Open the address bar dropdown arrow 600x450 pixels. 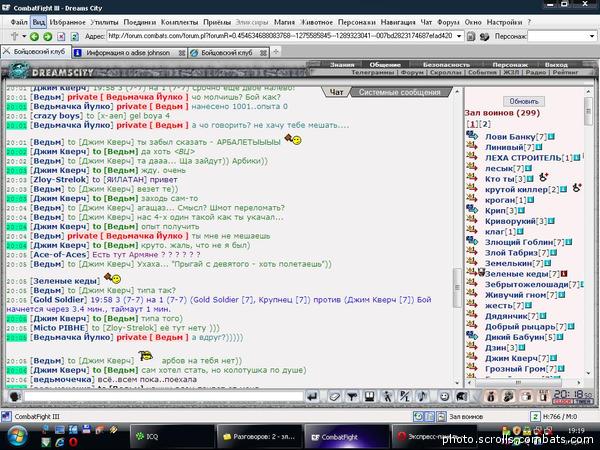tap(459, 37)
